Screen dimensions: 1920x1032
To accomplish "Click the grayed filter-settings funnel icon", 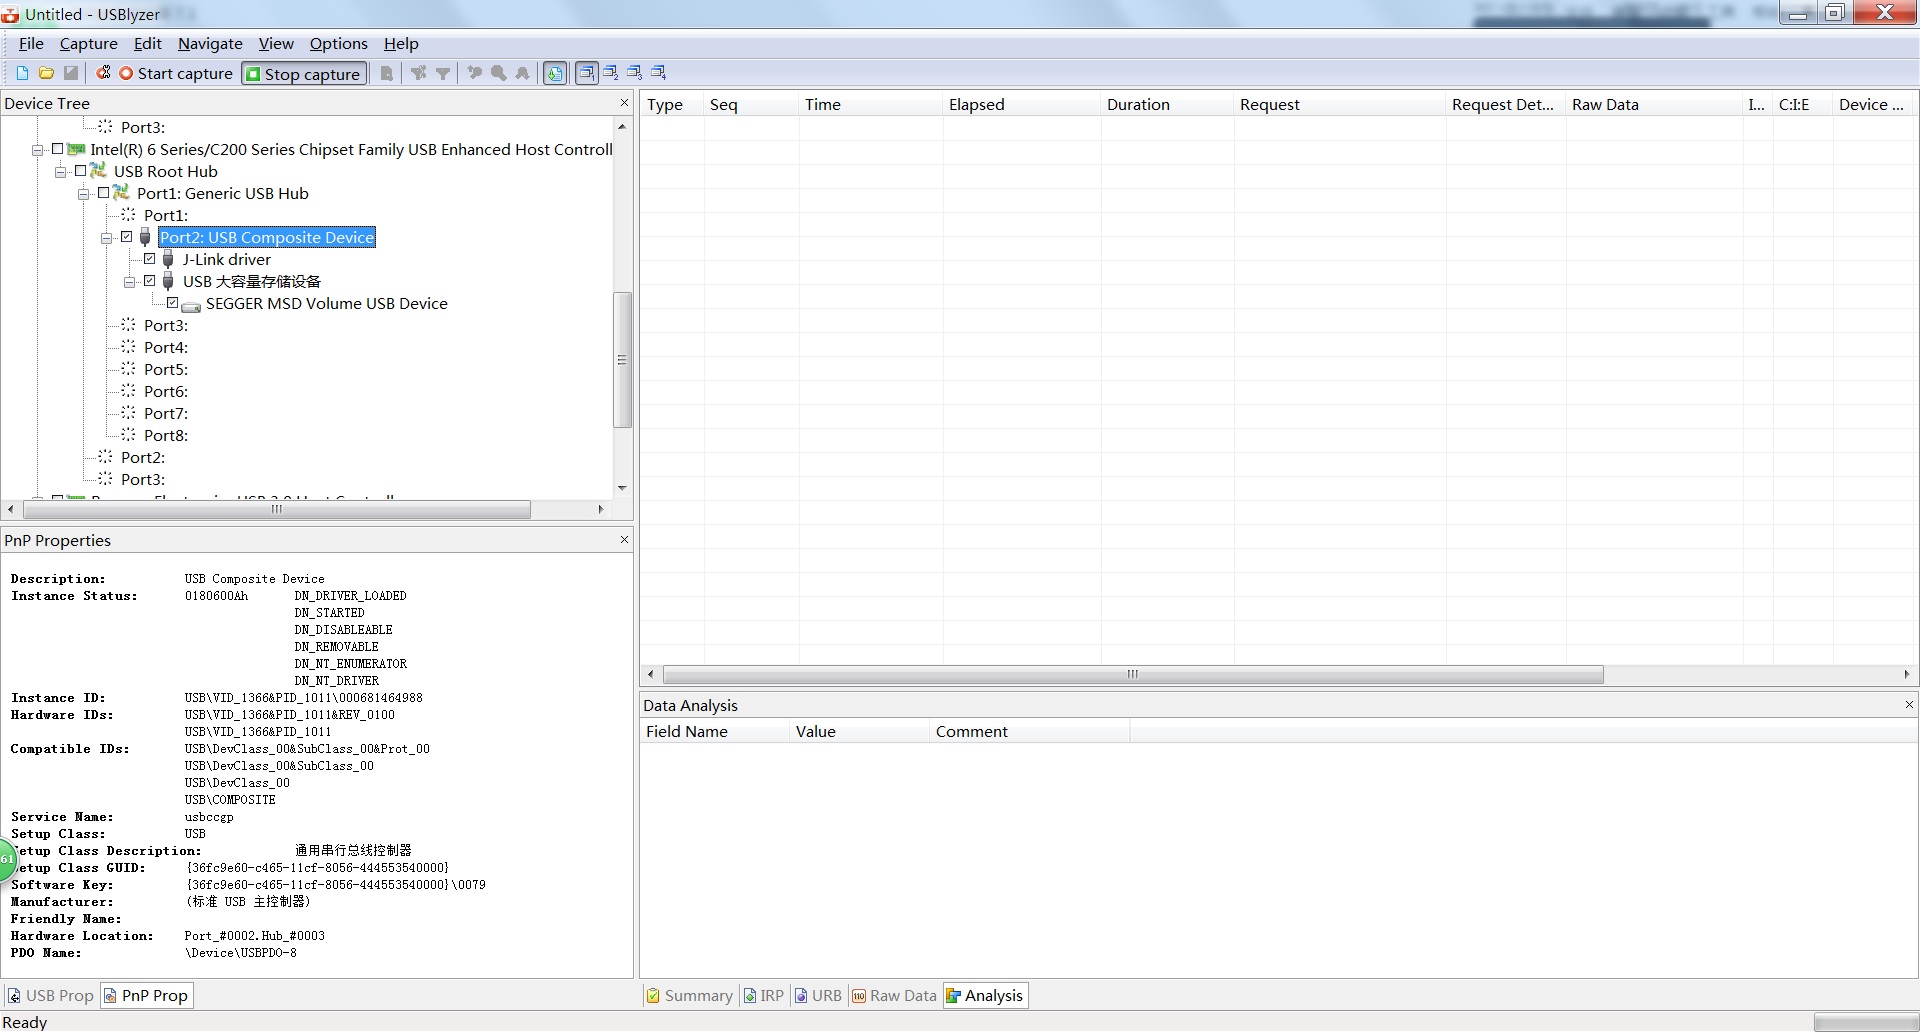I will [418, 73].
